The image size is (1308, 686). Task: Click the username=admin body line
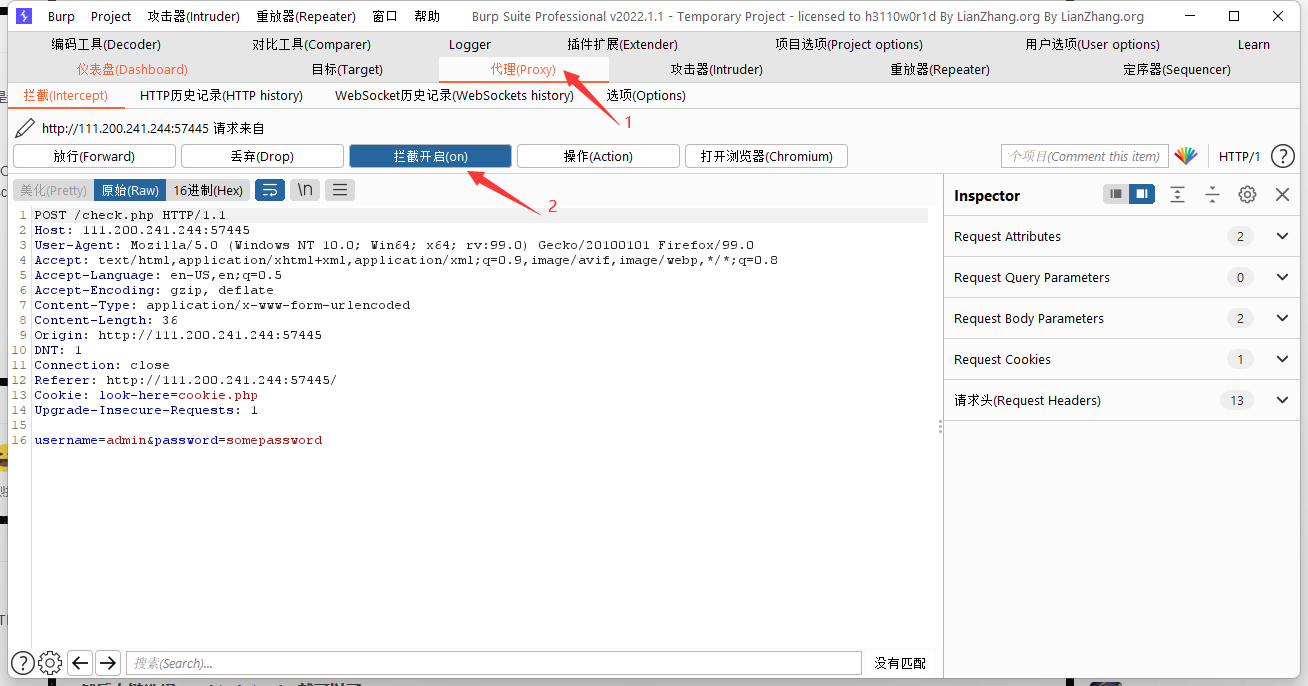point(178,440)
